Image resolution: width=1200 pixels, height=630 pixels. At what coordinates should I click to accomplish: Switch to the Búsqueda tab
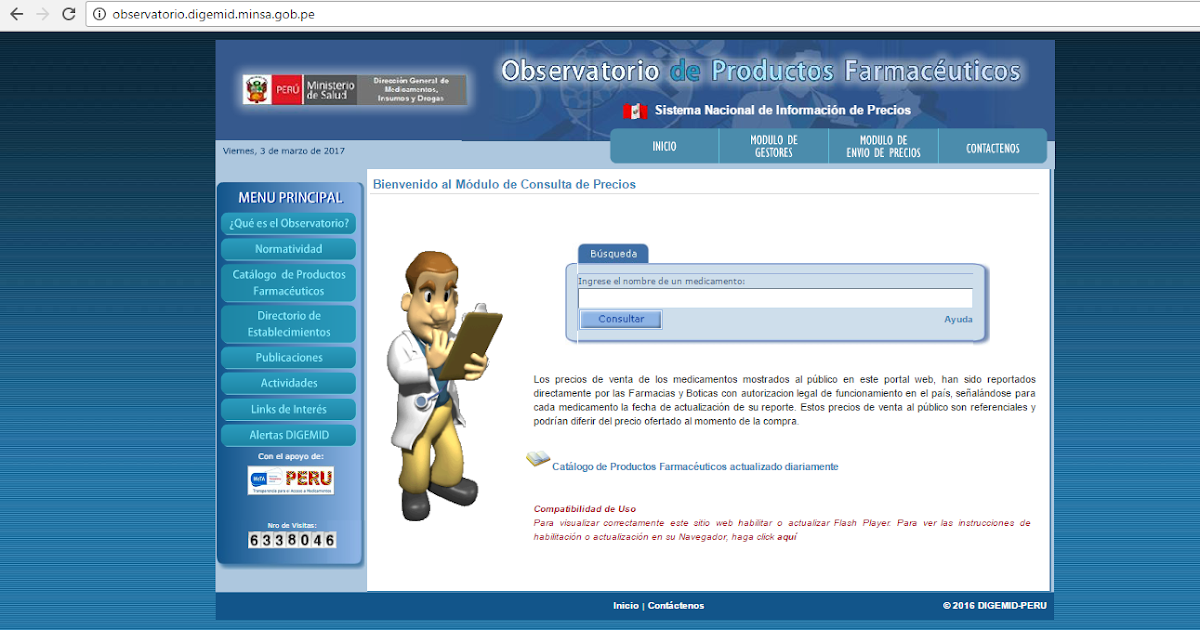[x=612, y=253]
